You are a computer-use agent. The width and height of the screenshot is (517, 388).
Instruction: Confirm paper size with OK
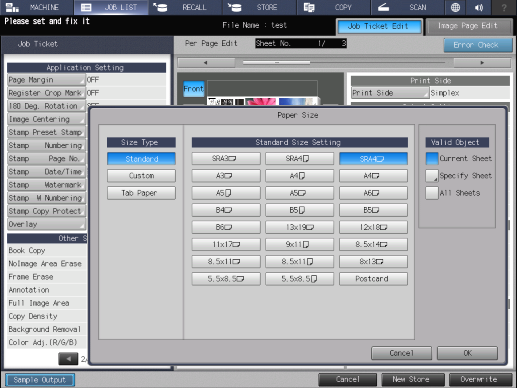(467, 353)
